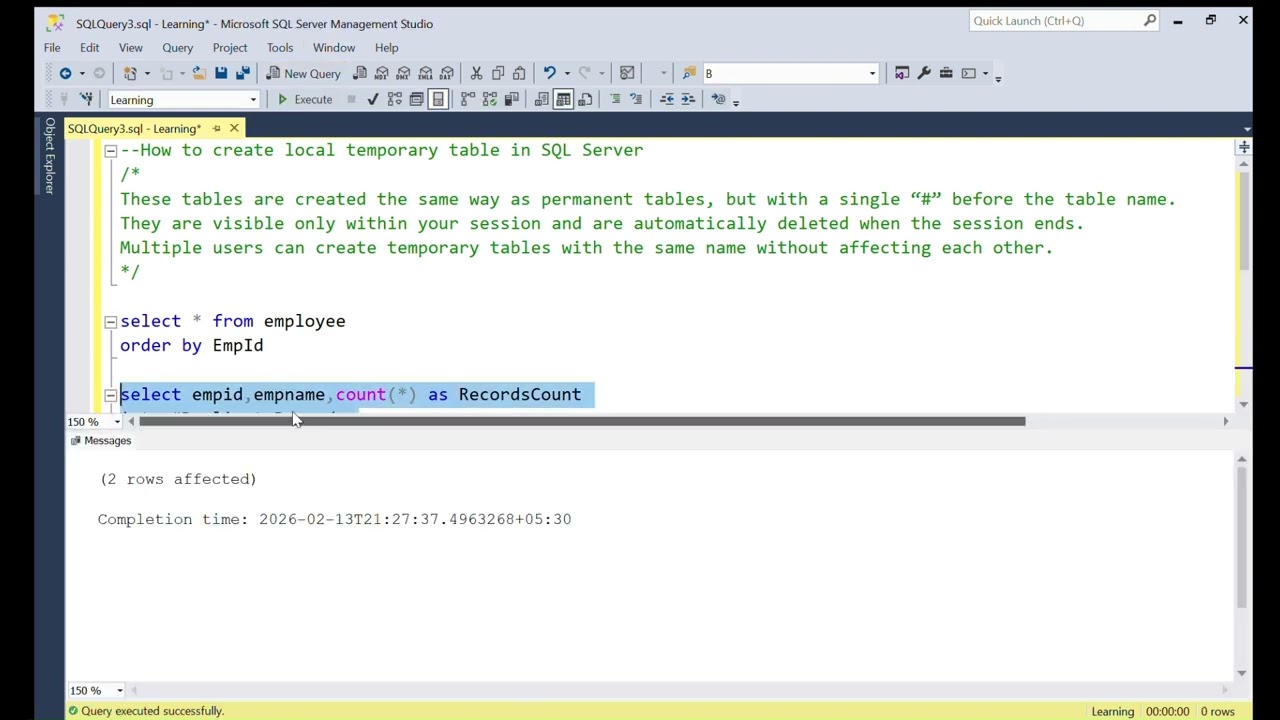The image size is (1280, 720).
Task: Select Results to Grid mode
Action: pos(563,99)
